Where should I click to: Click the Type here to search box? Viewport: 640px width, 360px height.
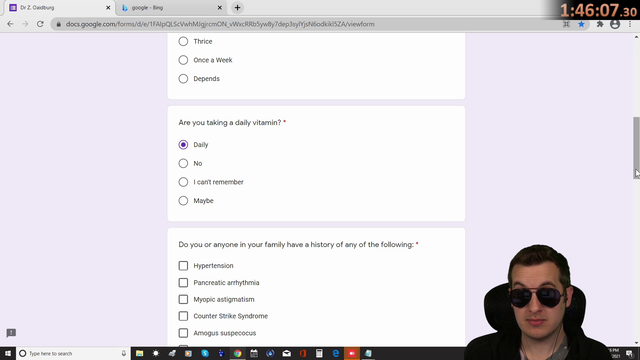[x=73, y=353]
